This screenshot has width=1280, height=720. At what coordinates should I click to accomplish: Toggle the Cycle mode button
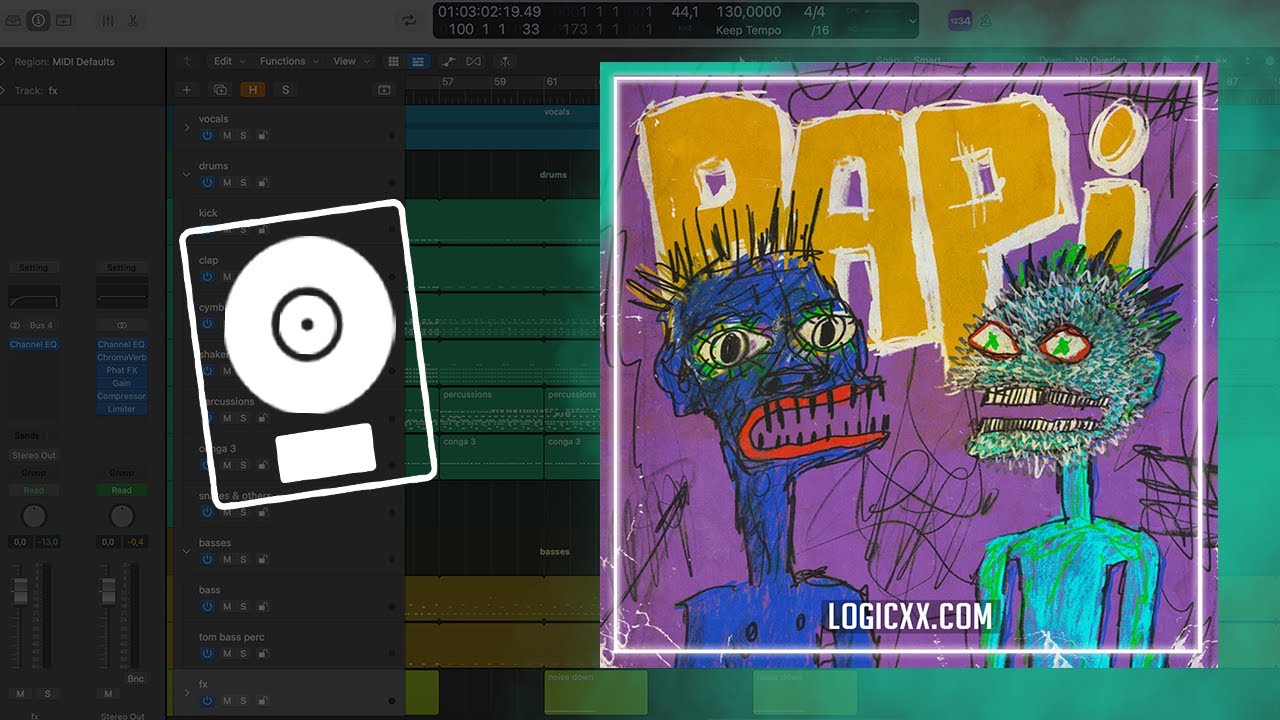408,20
